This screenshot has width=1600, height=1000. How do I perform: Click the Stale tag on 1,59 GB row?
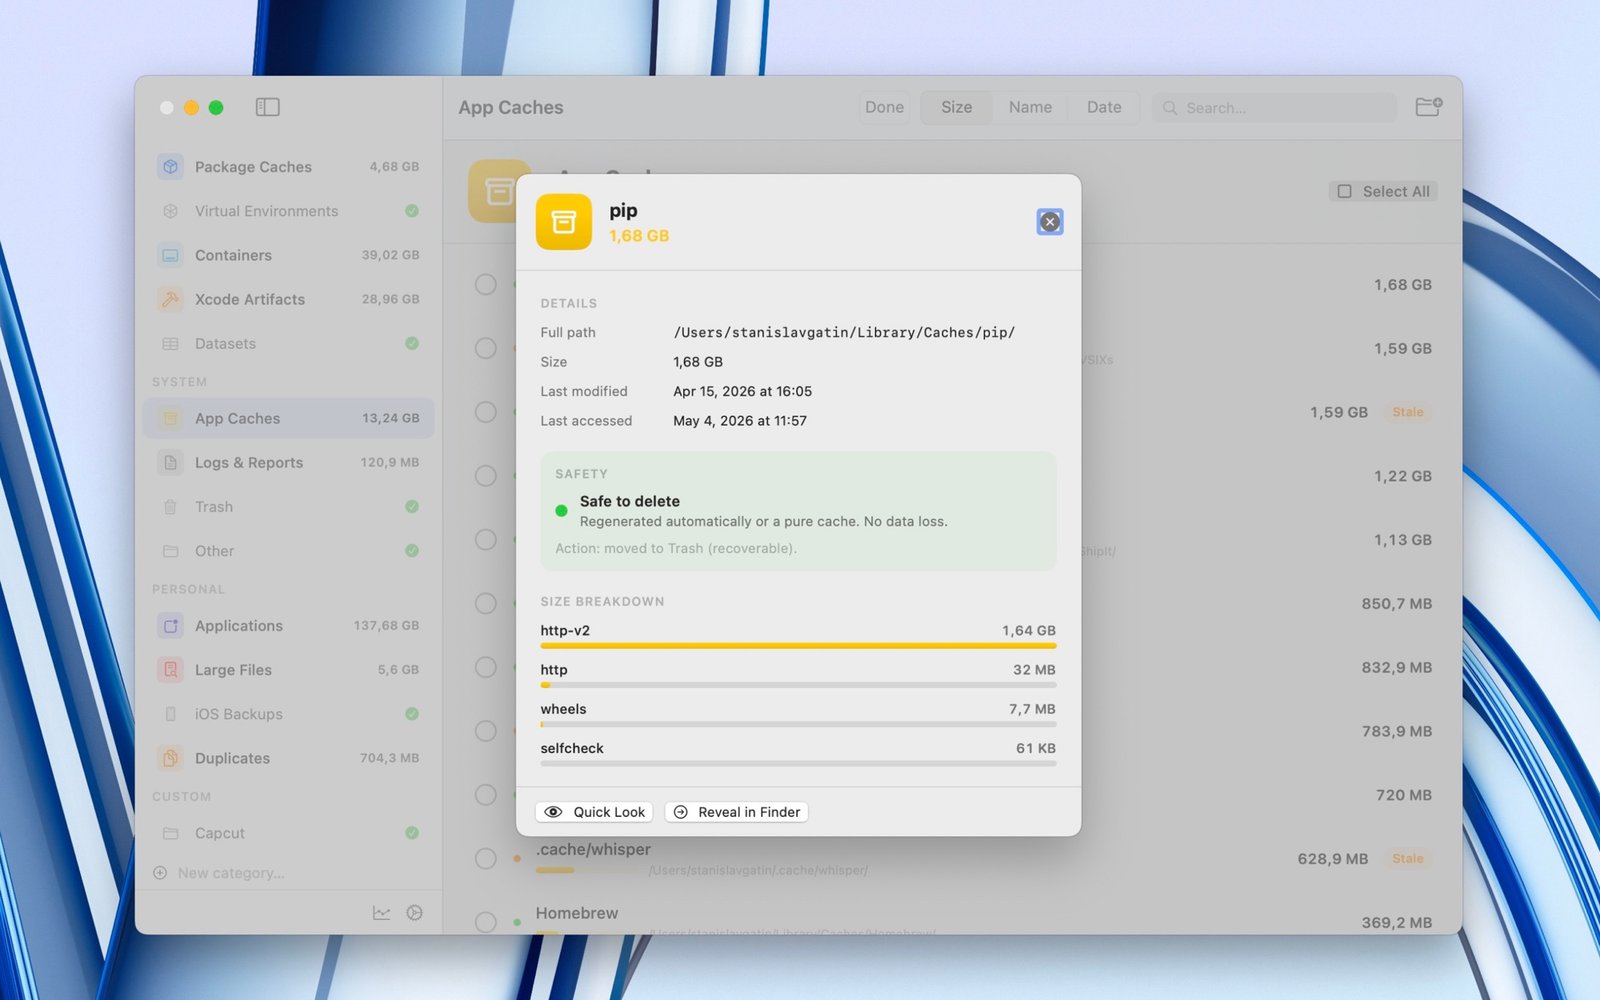[1407, 412]
